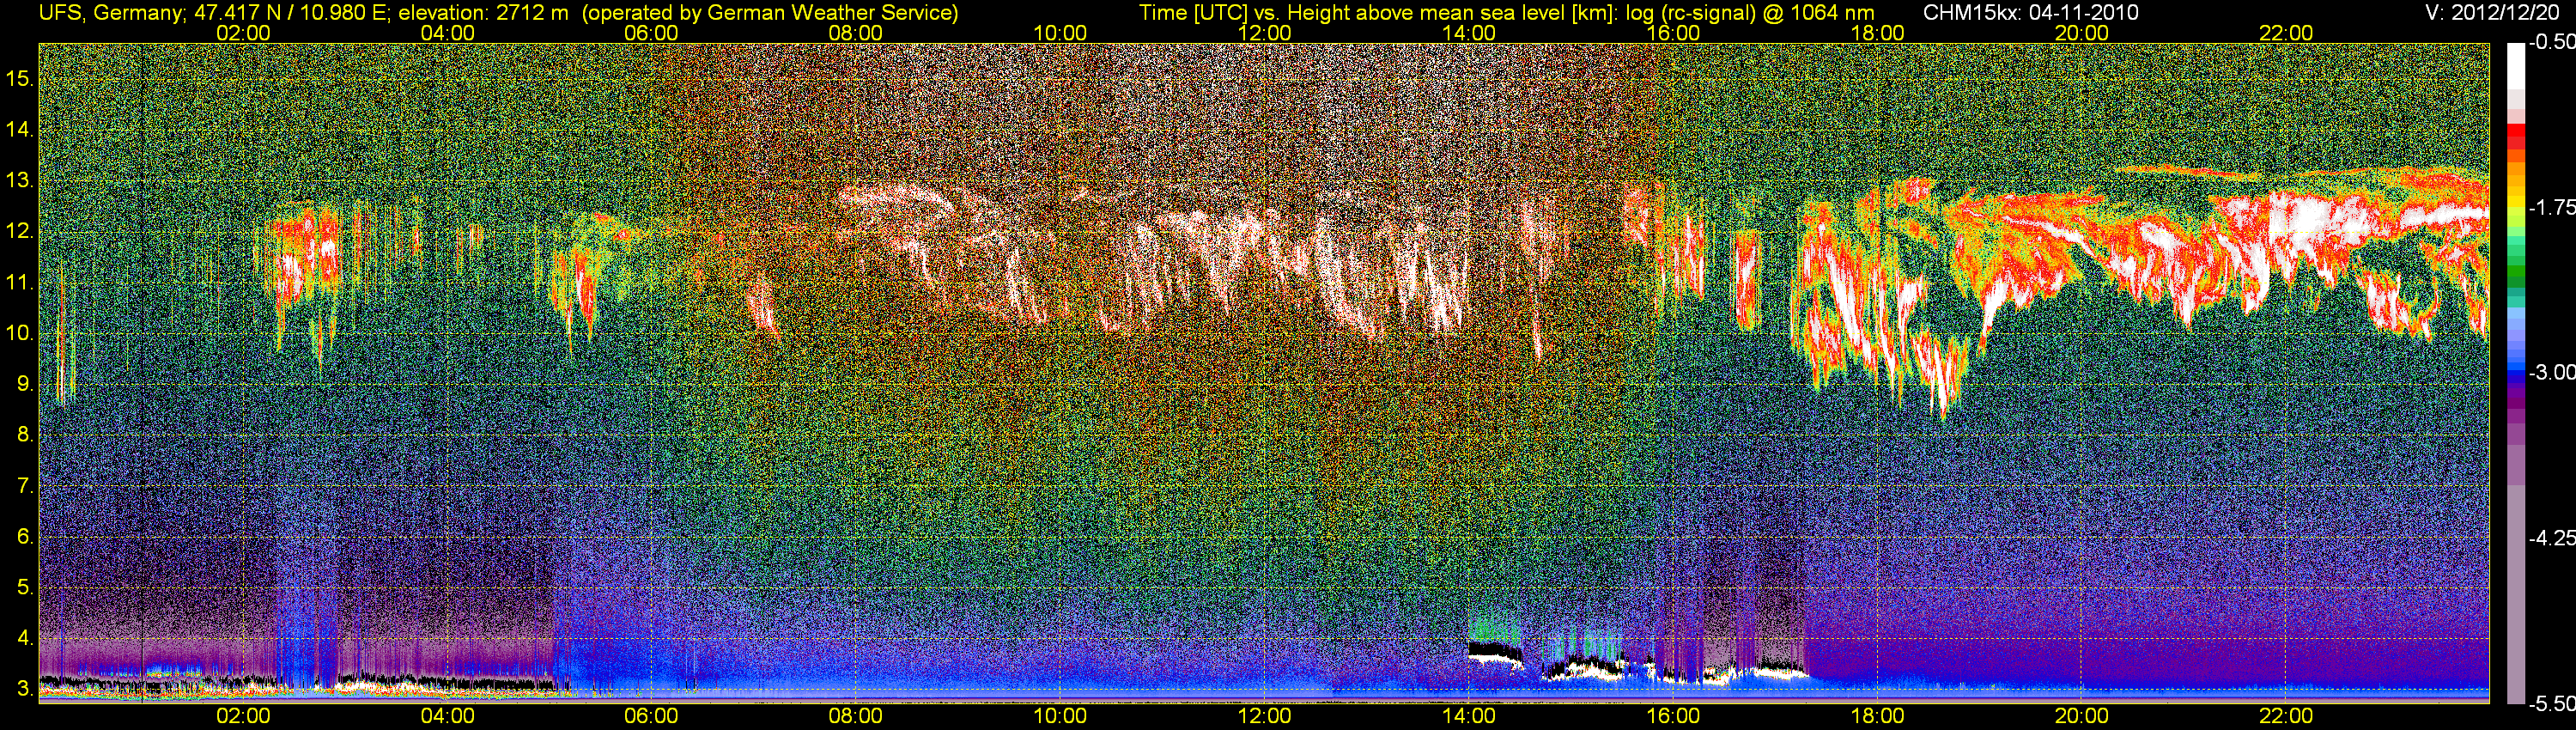Screen dimensions: 2576x730
Task: Click the '6.' height axis label
Action: coord(25,537)
